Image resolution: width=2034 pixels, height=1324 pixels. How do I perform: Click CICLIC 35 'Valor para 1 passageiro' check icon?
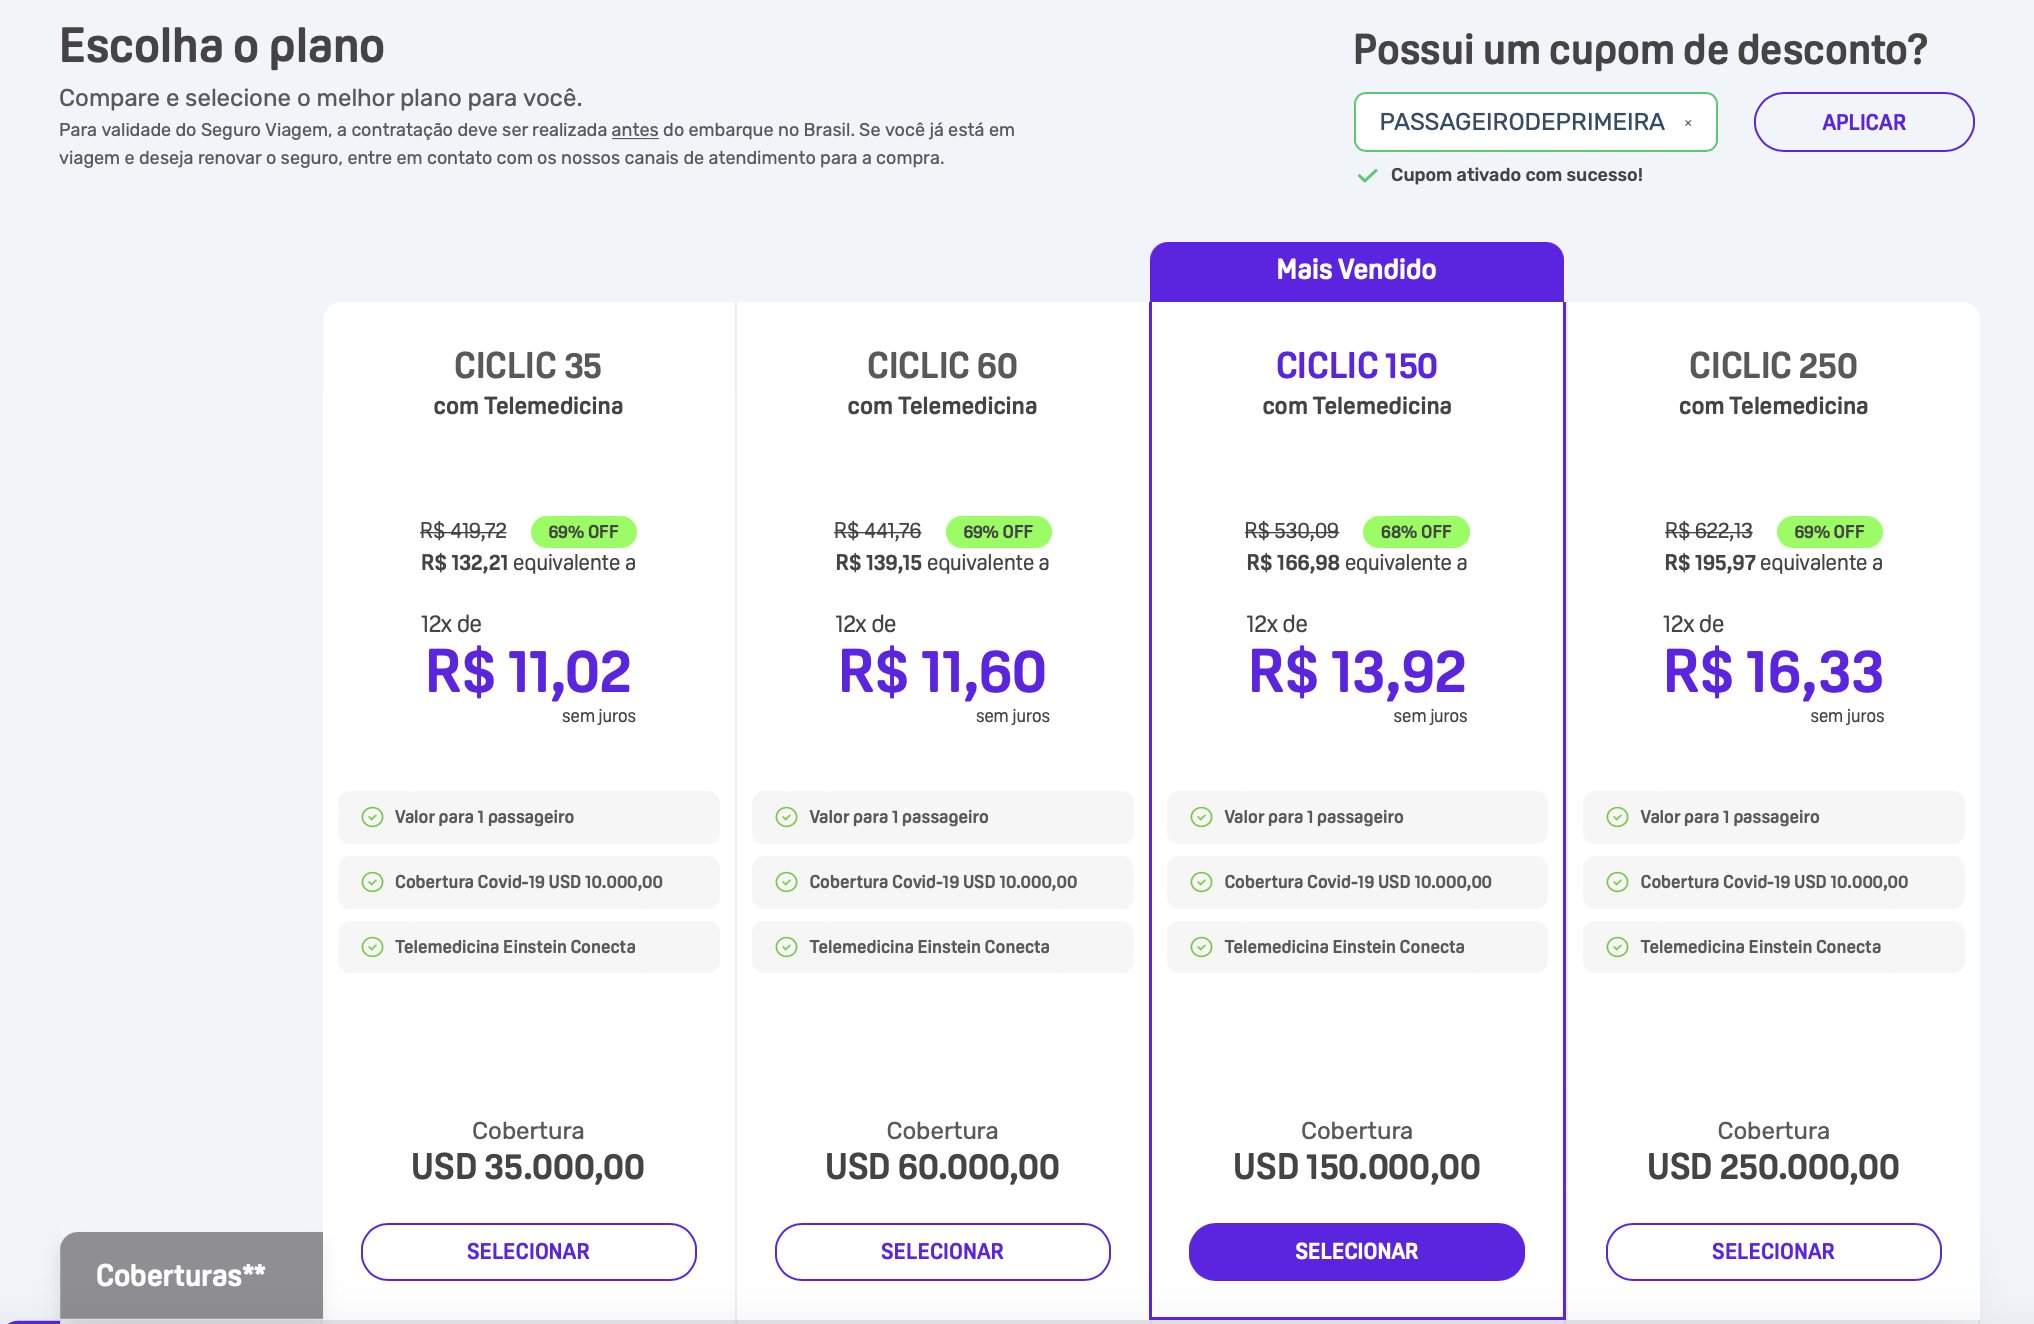pos(372,817)
